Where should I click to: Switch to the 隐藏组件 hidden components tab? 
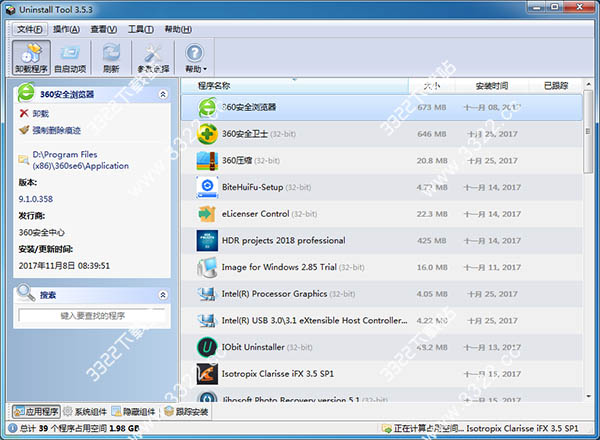tap(134, 412)
